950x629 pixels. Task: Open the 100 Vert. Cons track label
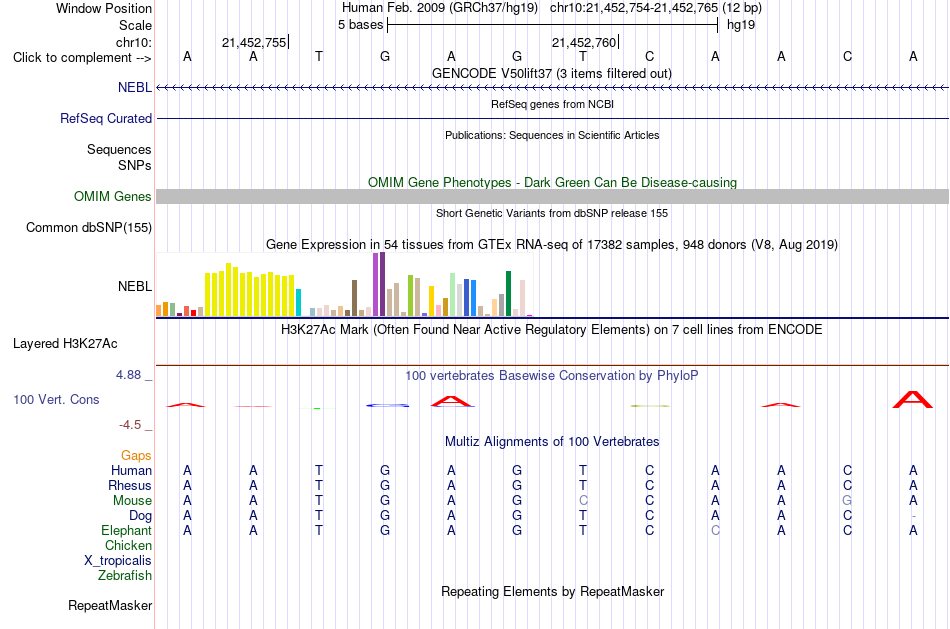point(56,399)
